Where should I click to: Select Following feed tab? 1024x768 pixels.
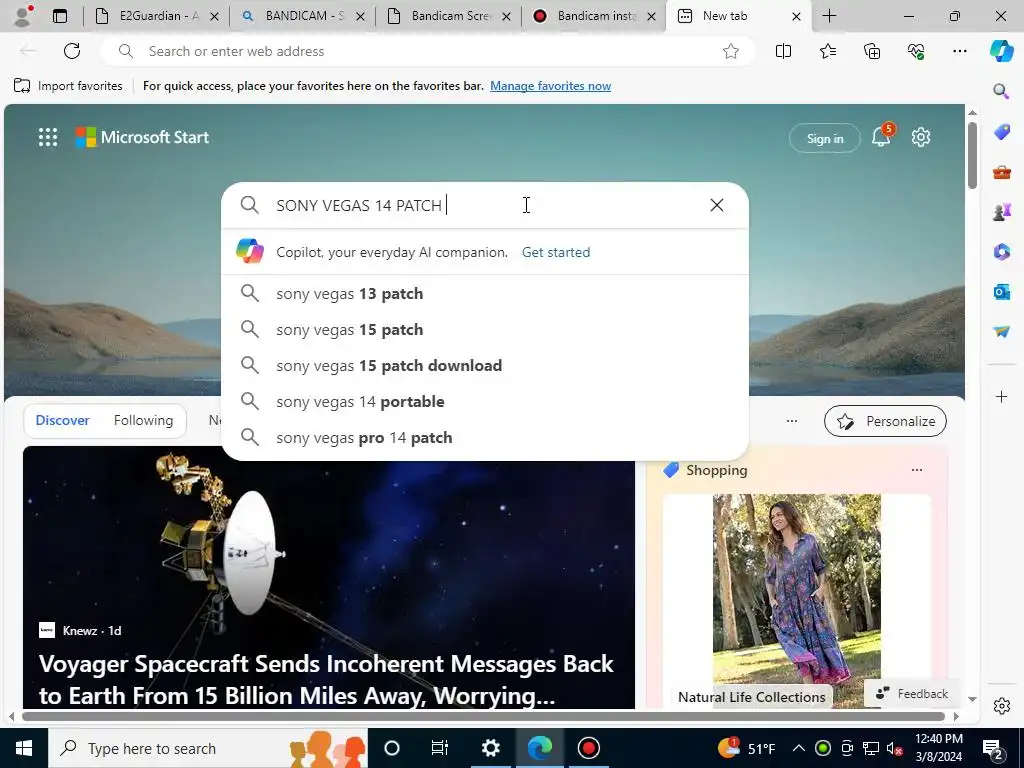point(143,421)
